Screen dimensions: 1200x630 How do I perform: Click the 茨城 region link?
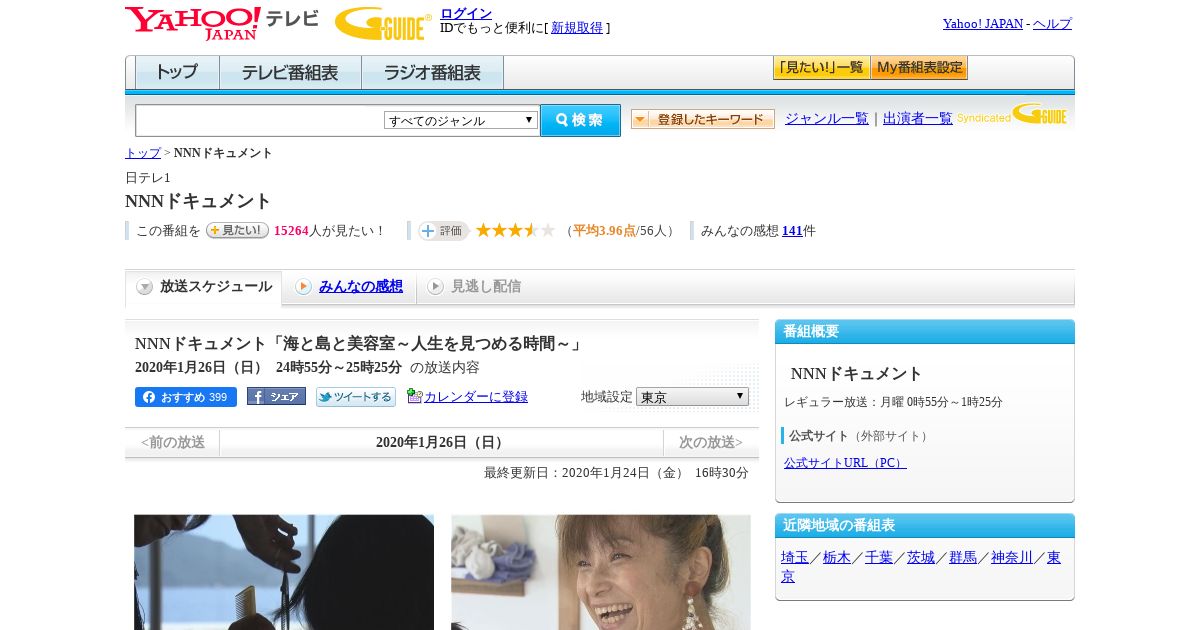[921, 558]
